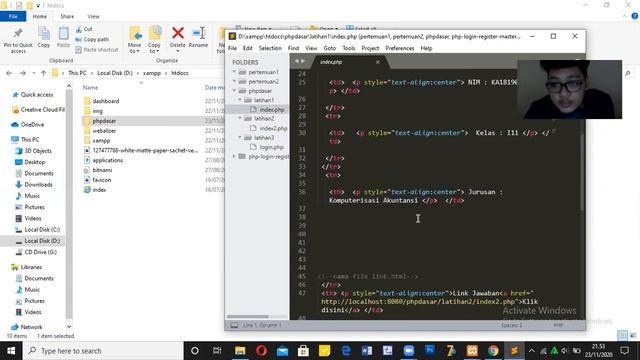The height and width of the screenshot is (360, 640).
Task: Select the favicon file
Action: click(101, 180)
